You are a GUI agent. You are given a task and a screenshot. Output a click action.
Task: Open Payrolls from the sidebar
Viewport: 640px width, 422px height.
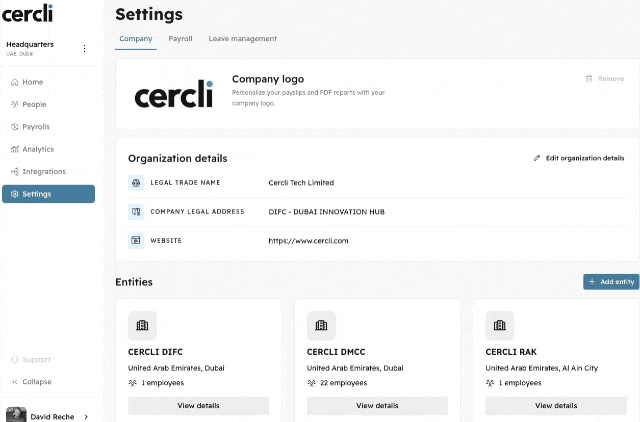(48, 127)
